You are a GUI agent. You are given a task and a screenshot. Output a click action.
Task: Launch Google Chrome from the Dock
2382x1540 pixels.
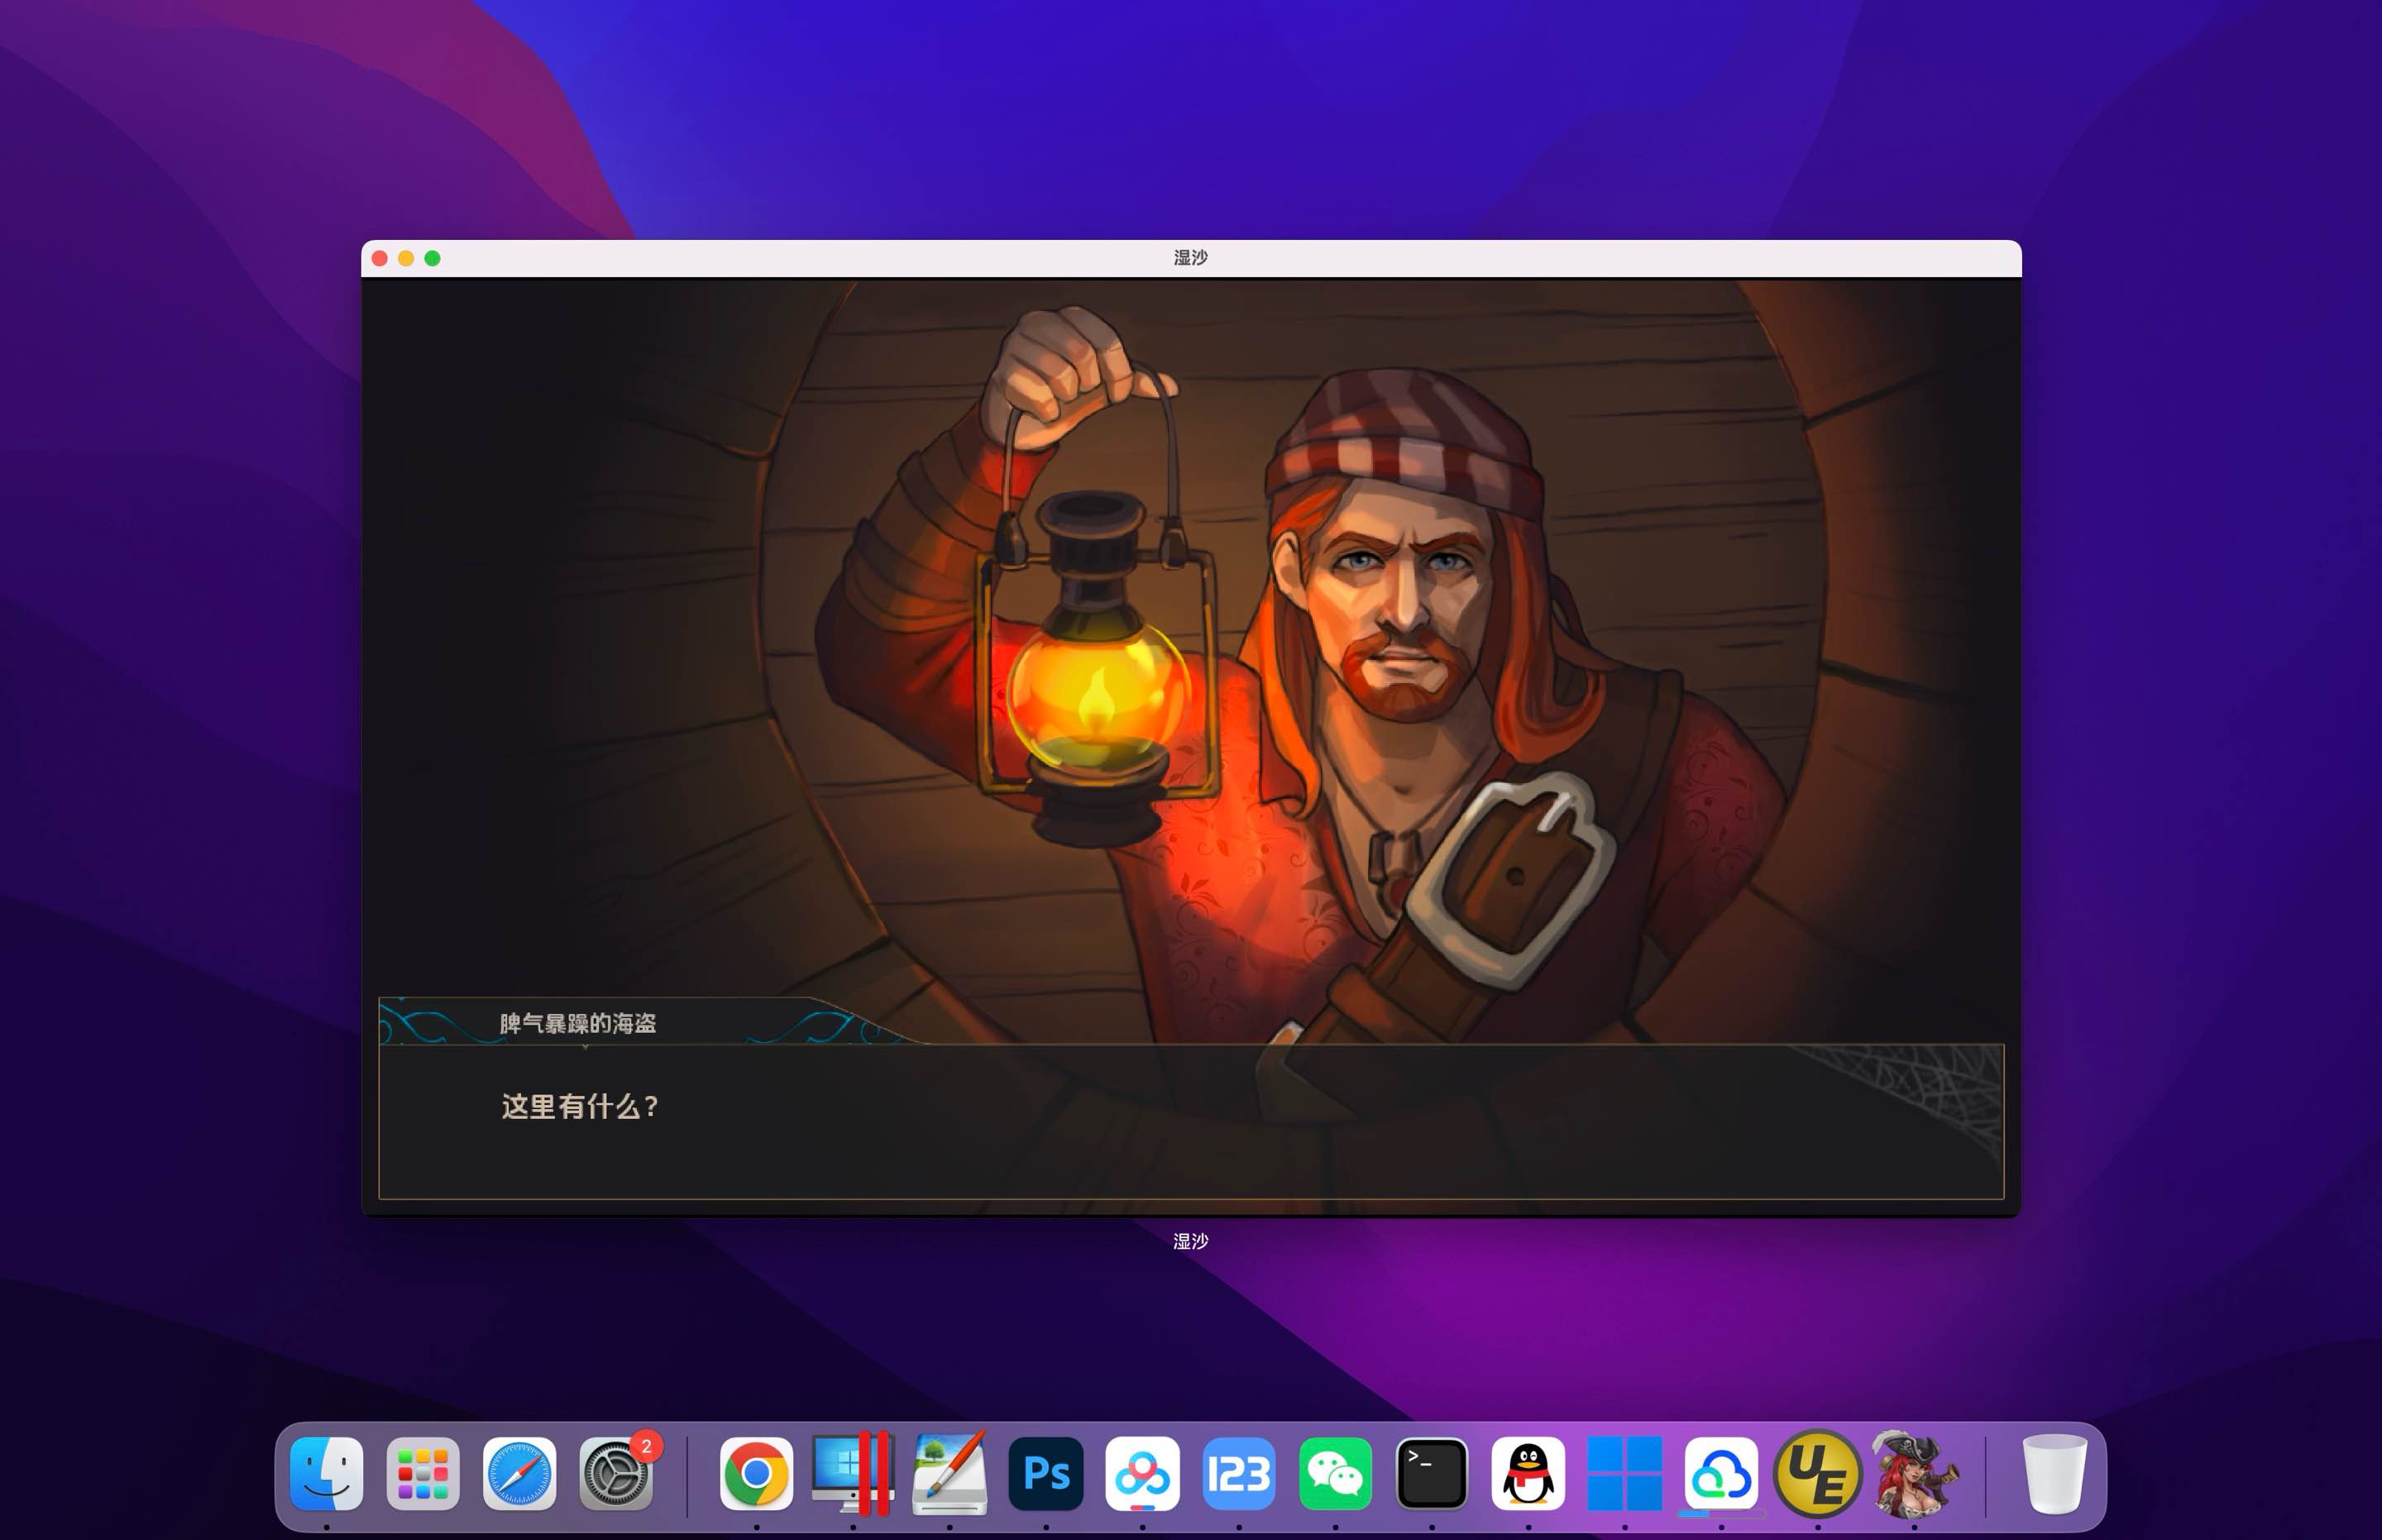756,1473
